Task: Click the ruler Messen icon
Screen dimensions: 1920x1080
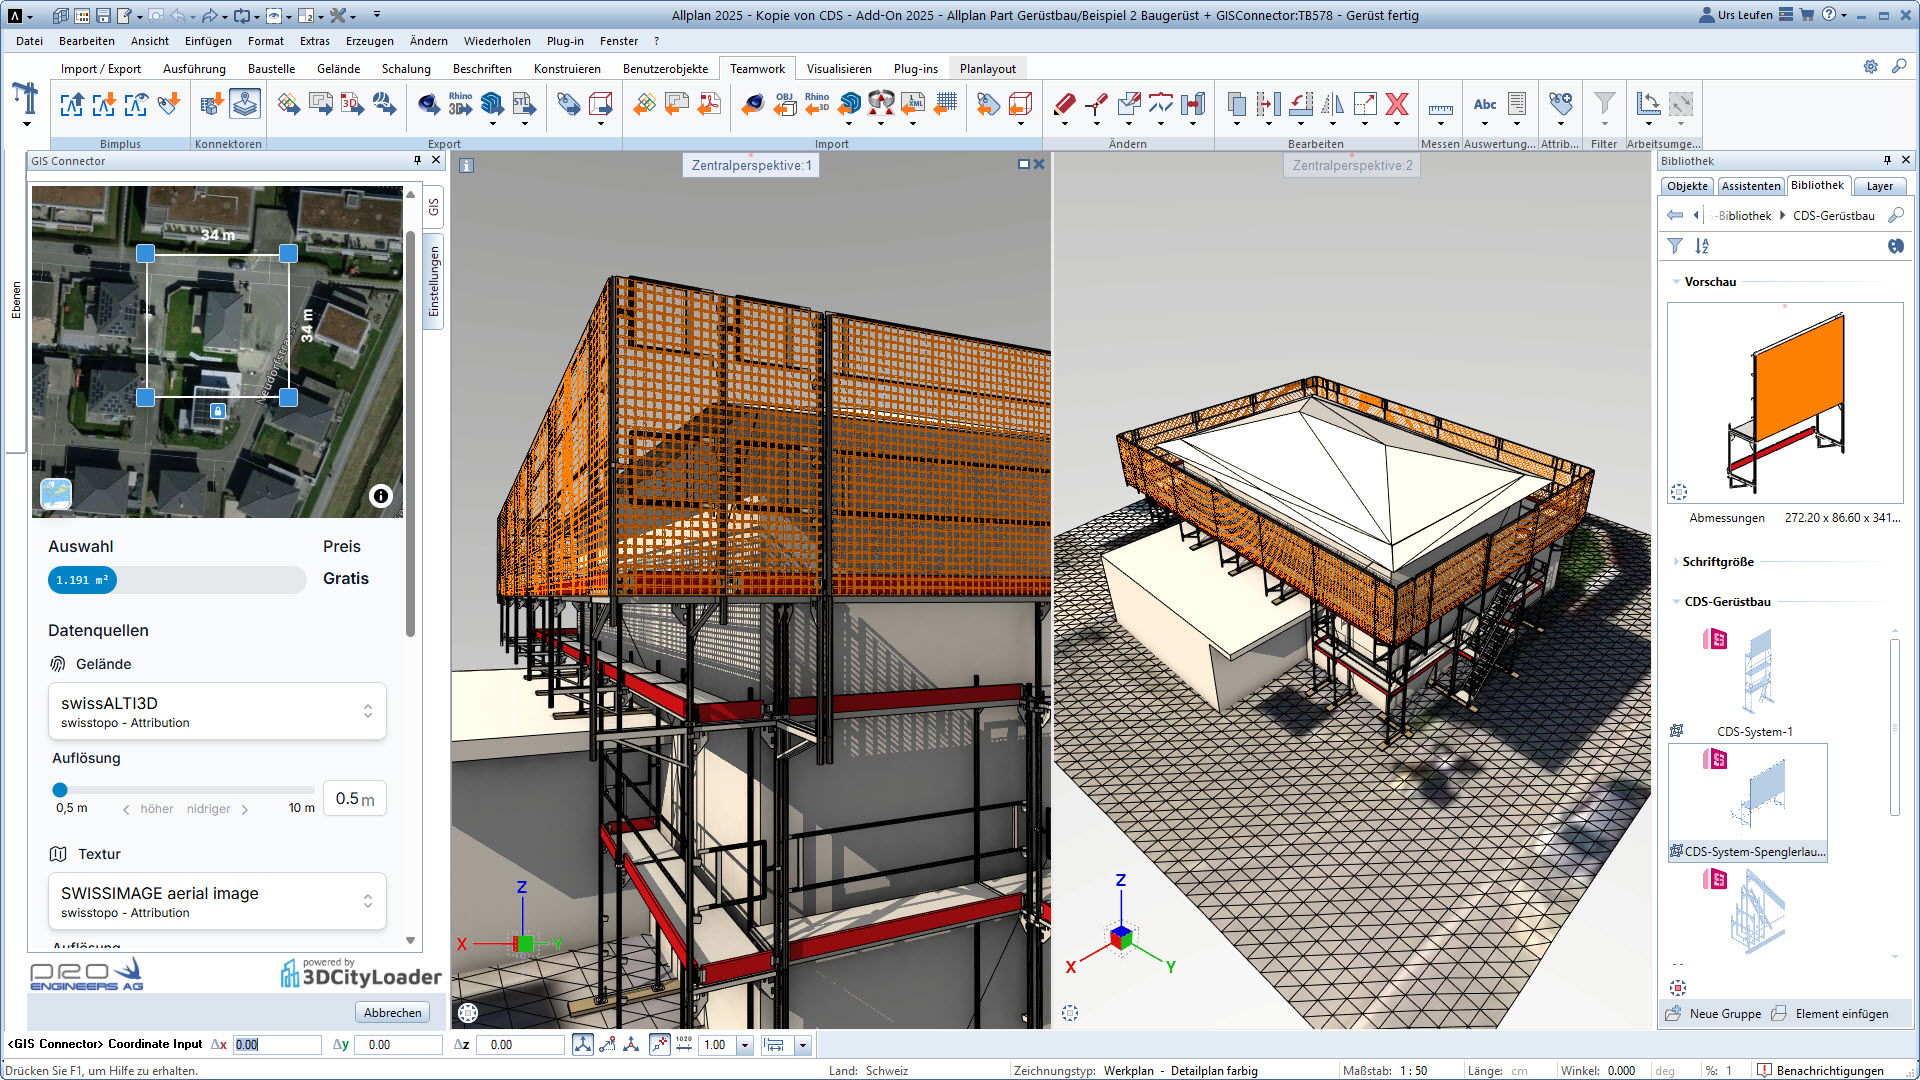Action: [1440, 108]
